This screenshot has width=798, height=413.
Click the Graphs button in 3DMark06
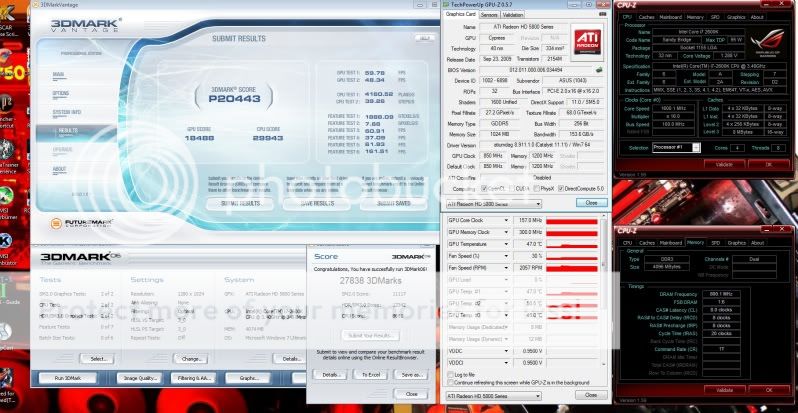click(247, 378)
